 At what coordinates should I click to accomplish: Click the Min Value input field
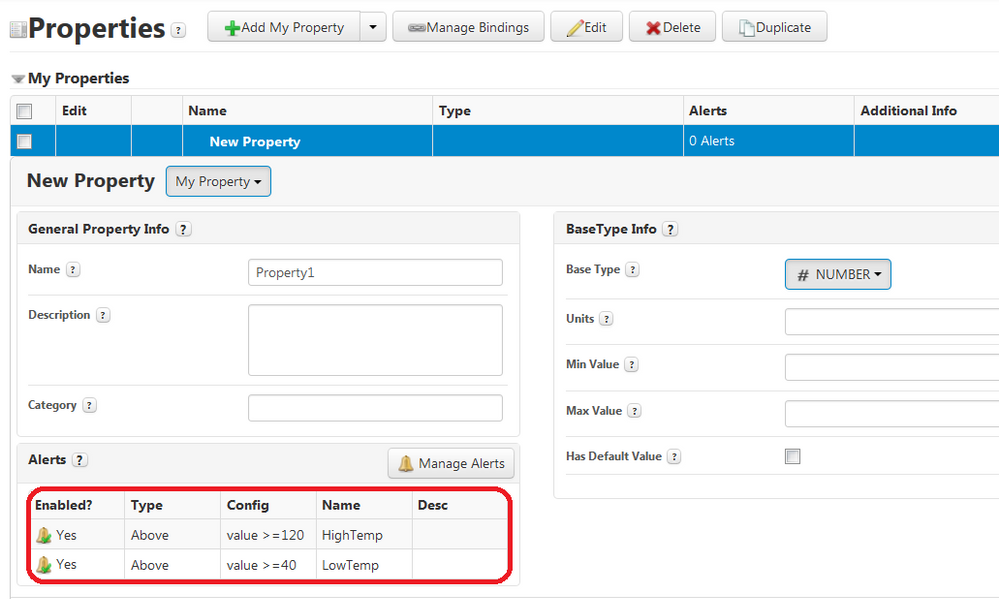pyautogui.click(x=892, y=368)
